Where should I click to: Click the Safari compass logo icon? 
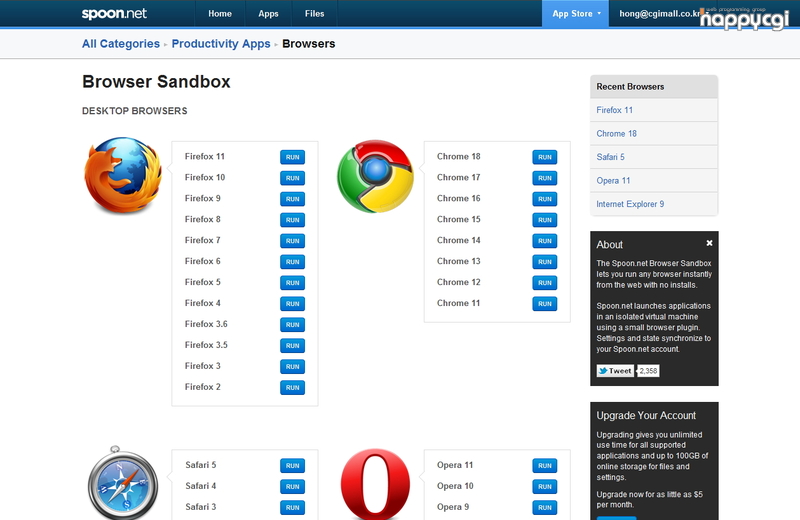pos(123,483)
